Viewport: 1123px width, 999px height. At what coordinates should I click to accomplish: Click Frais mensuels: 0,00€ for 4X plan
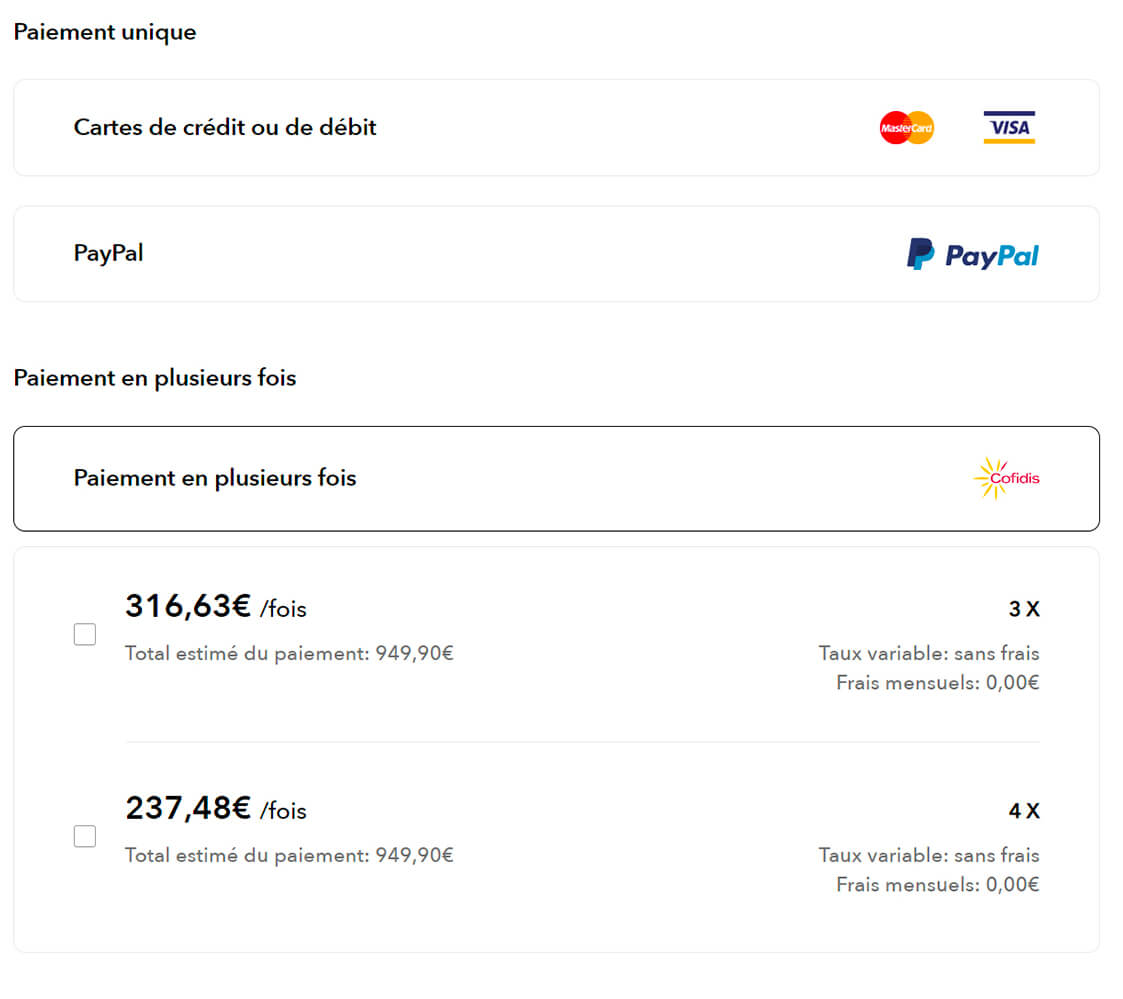click(x=938, y=884)
